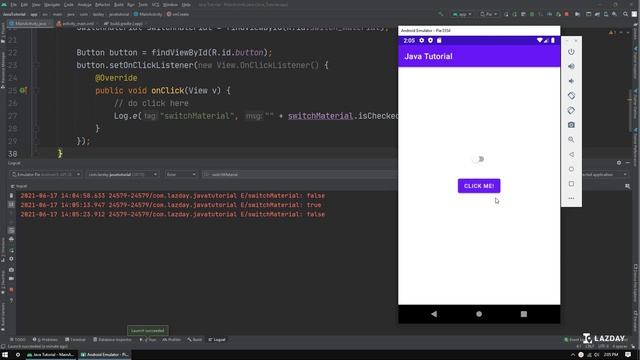Tap Android back navigation button in emulator

coord(434,314)
